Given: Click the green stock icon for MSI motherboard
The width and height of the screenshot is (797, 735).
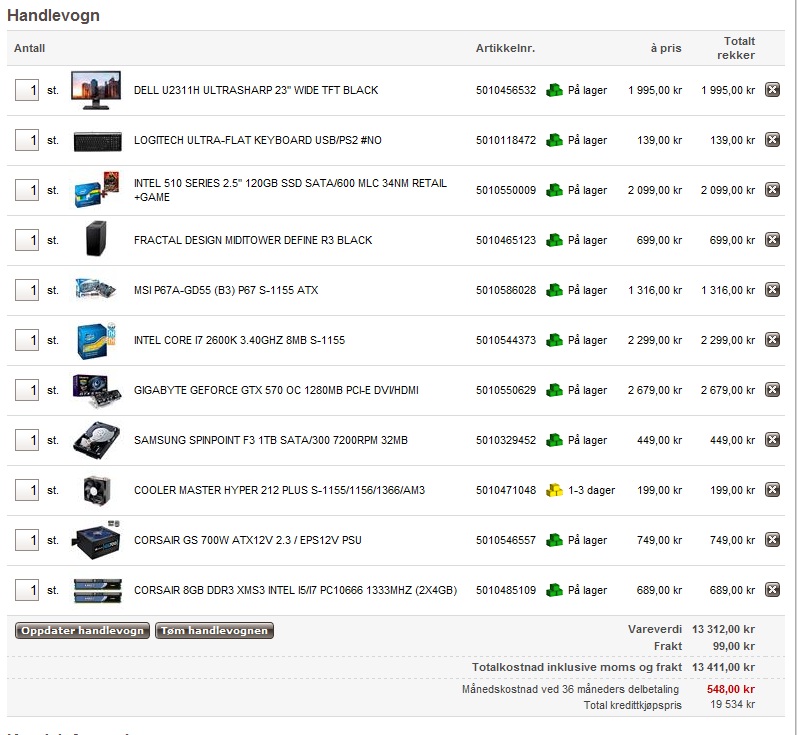Looking at the screenshot, I should tap(554, 290).
